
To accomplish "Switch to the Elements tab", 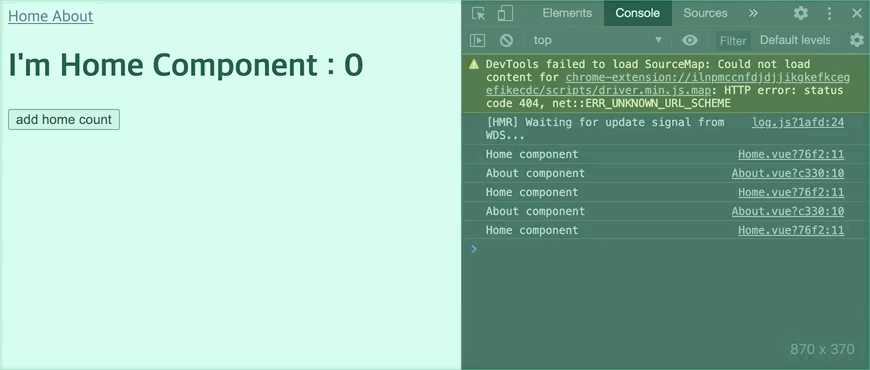I will click(x=567, y=13).
